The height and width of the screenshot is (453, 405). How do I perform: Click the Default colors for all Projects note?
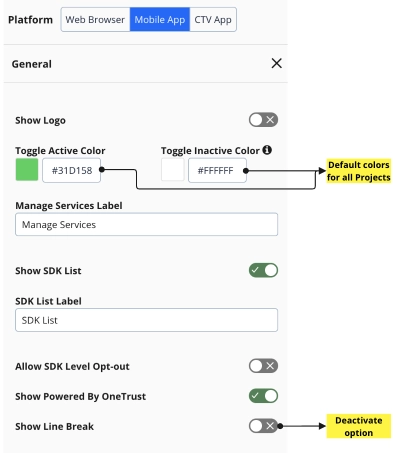pos(358,171)
